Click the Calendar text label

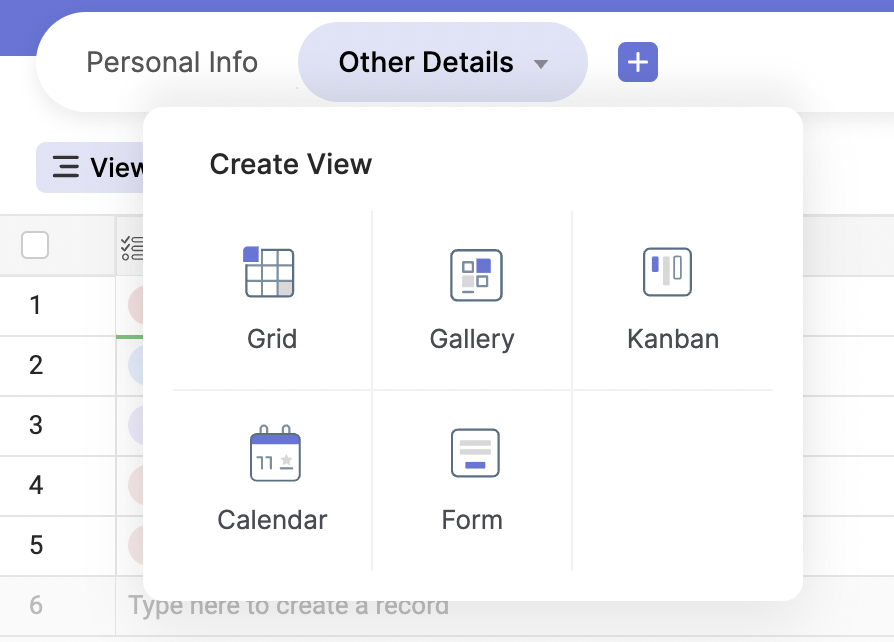click(272, 520)
